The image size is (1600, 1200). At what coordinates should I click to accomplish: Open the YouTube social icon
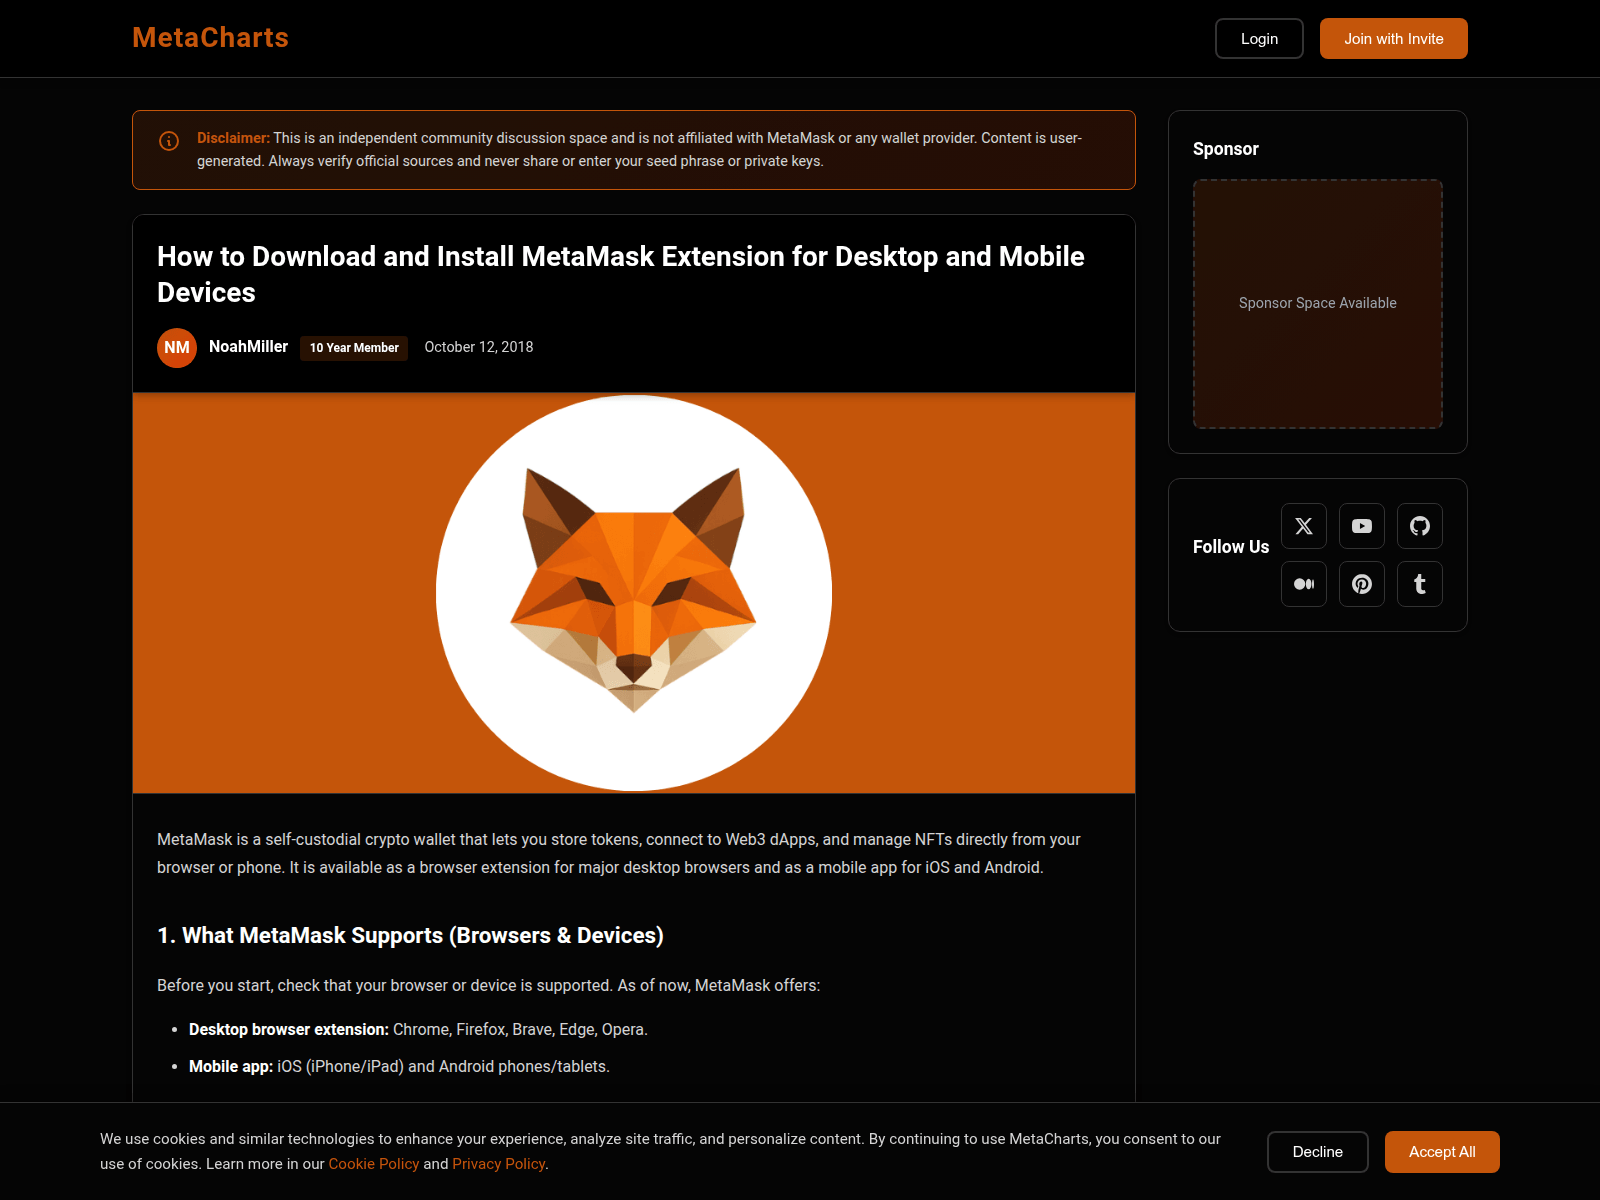click(1362, 526)
